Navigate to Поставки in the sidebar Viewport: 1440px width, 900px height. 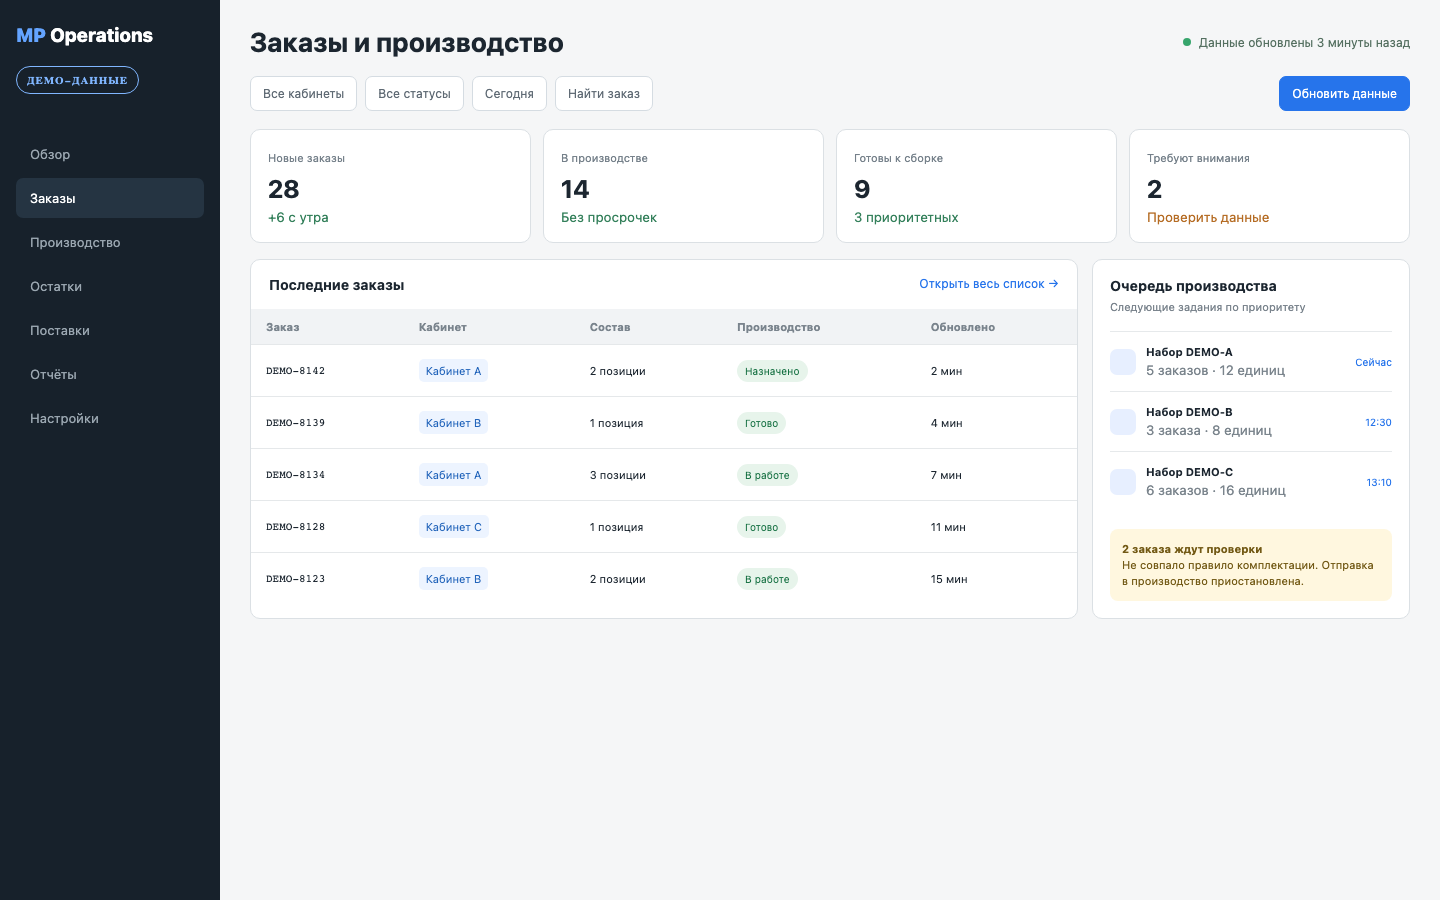[x=110, y=330]
